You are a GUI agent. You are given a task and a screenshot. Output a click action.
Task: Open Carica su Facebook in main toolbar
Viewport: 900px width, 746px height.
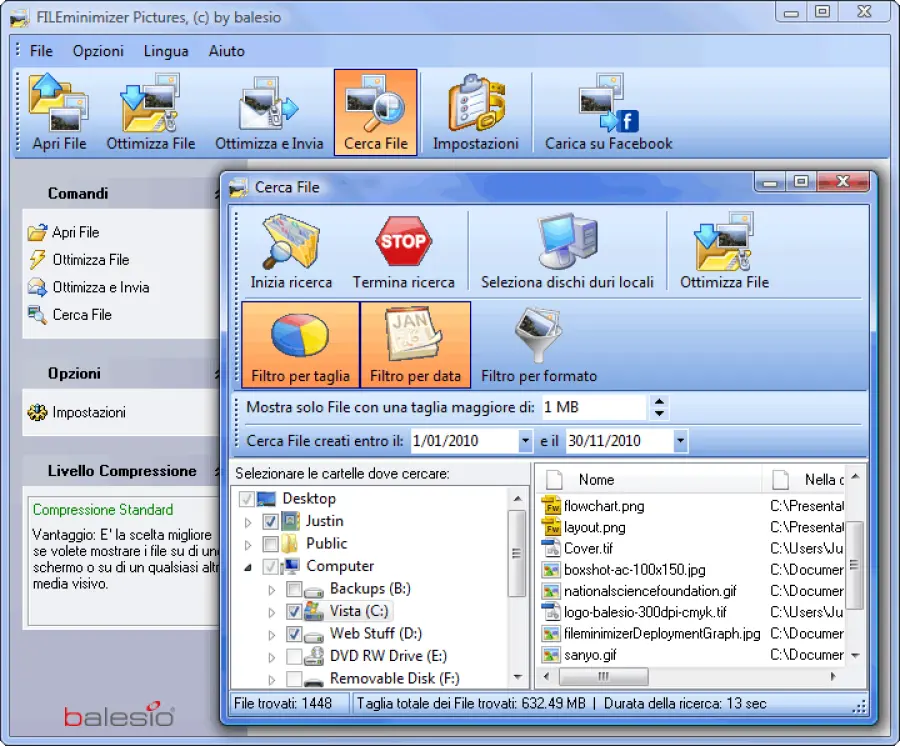coord(608,111)
